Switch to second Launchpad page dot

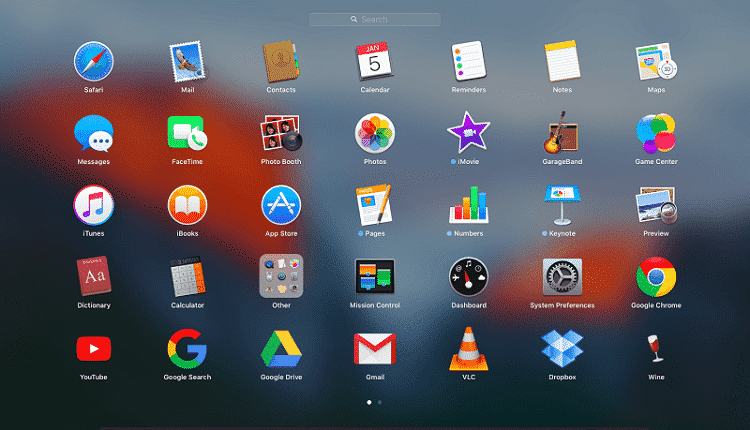pos(380,402)
